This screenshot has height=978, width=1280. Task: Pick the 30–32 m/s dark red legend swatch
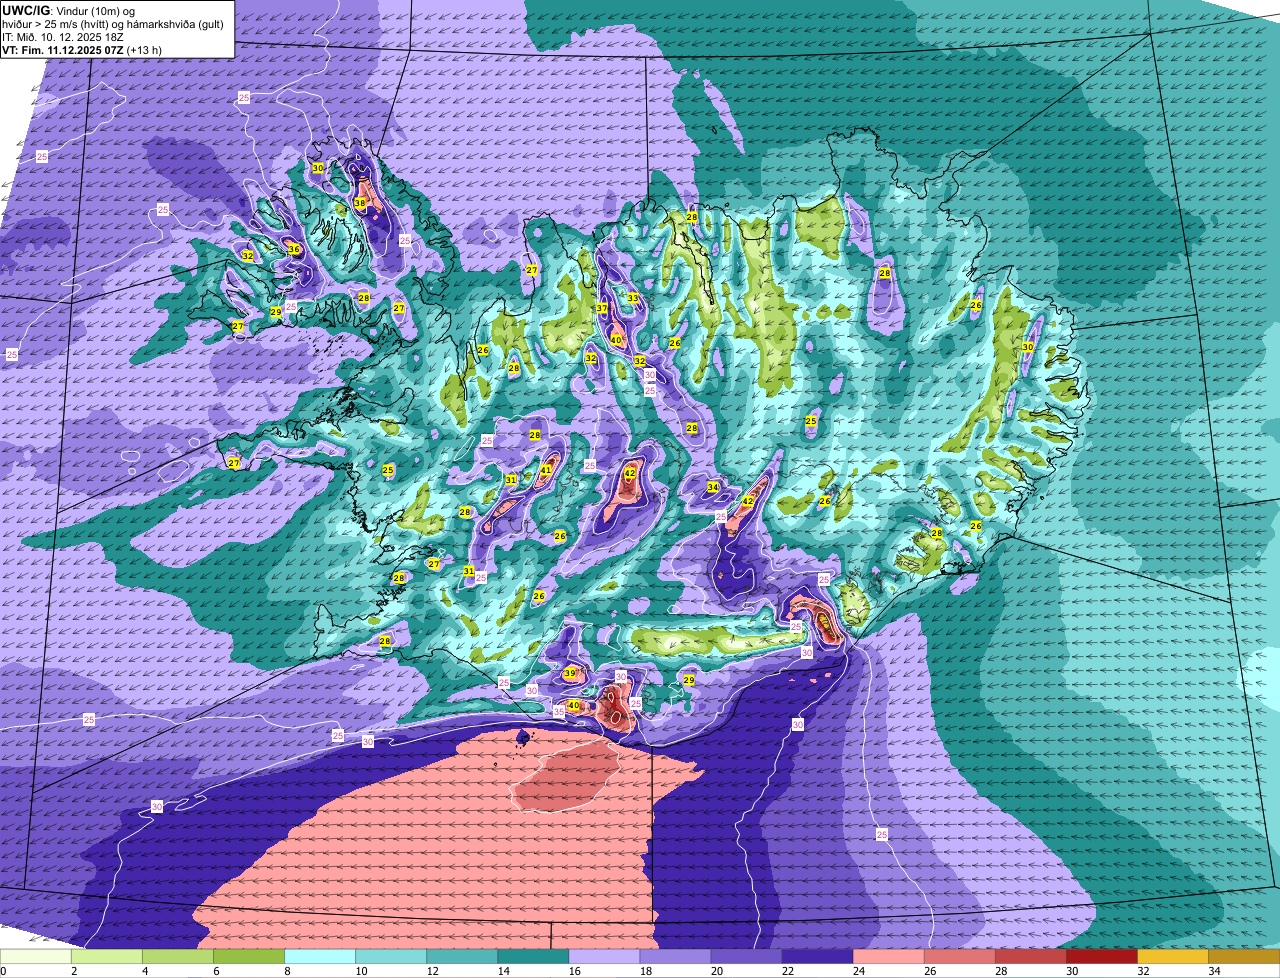tap(1101, 957)
